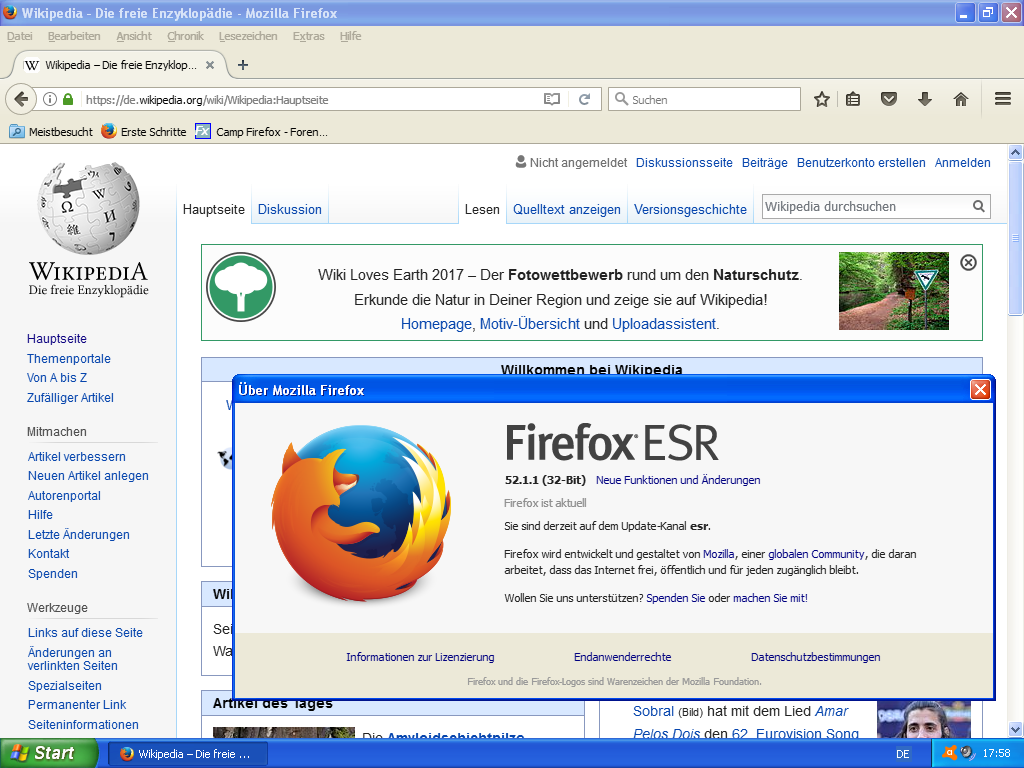Open the Hilfe menu in menu bar
Image resolution: width=1024 pixels, height=768 pixels.
click(350, 36)
